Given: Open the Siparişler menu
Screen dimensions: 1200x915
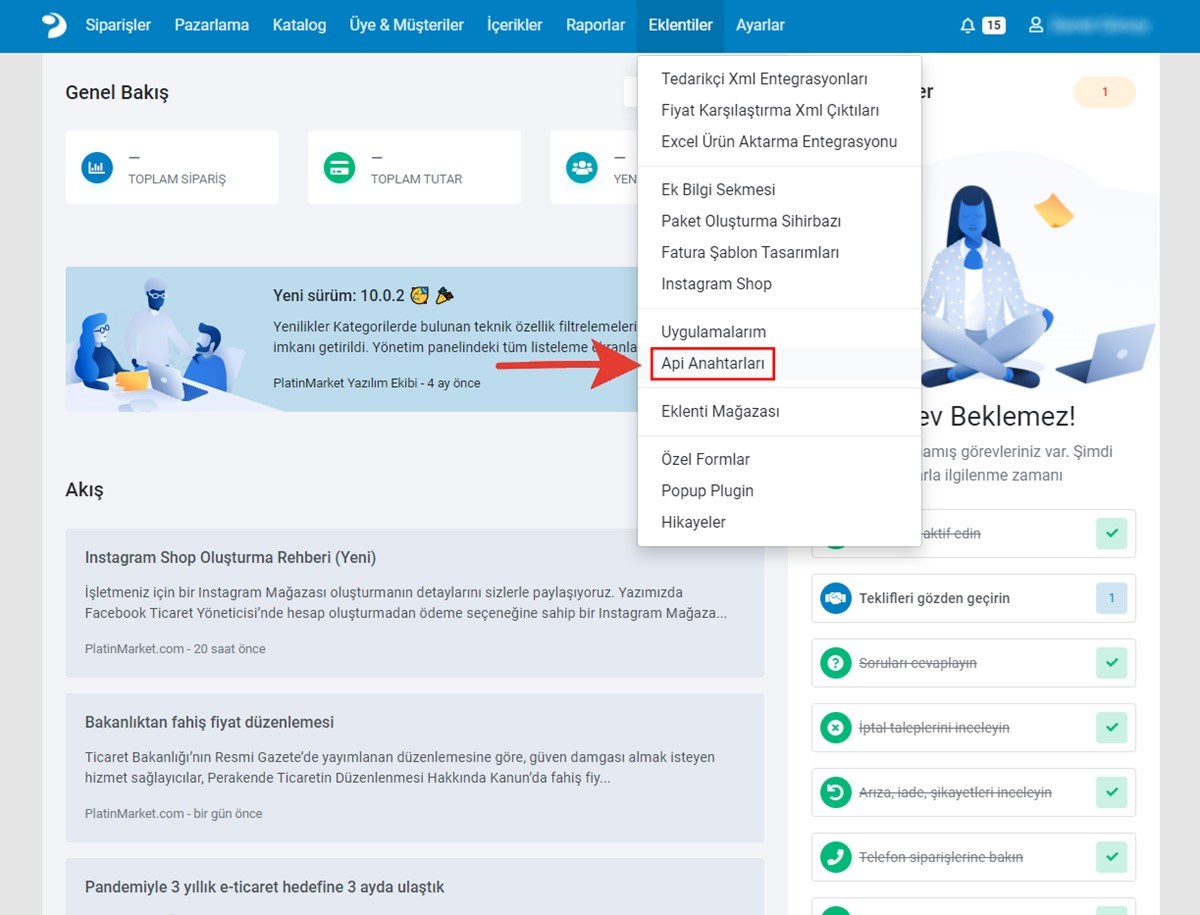Looking at the screenshot, I should [118, 25].
